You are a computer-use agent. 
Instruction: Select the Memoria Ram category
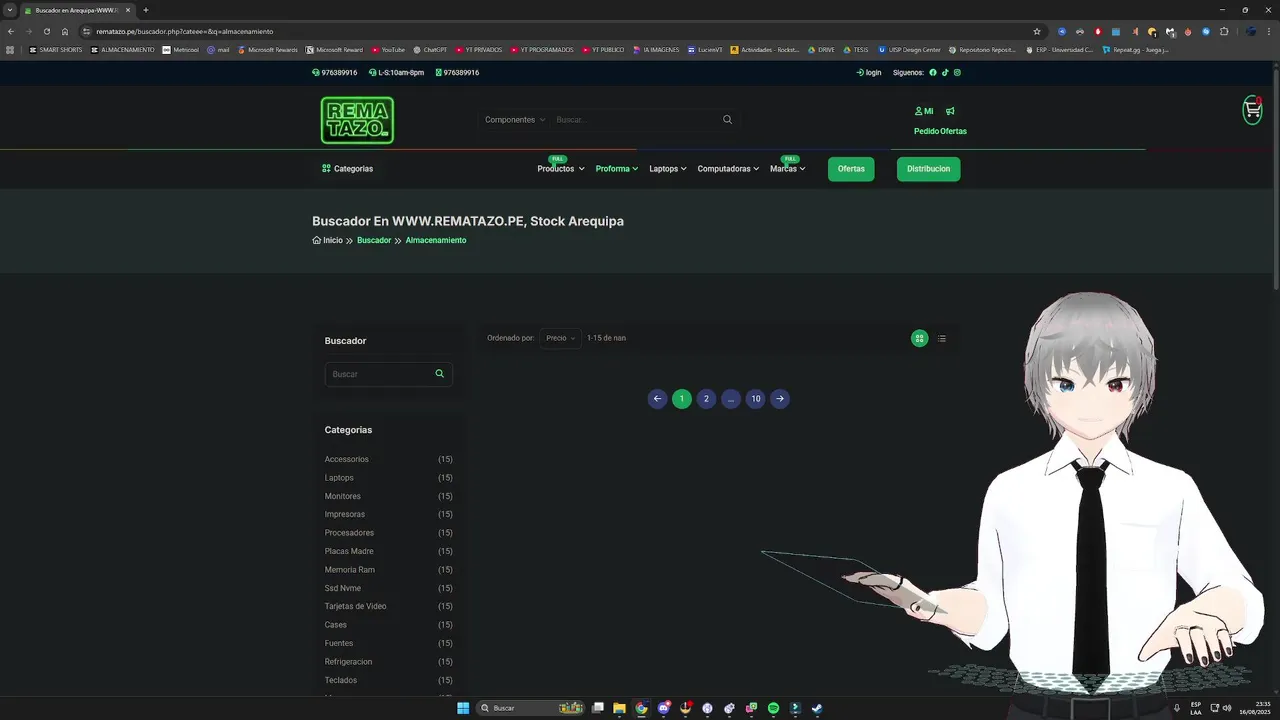350,570
